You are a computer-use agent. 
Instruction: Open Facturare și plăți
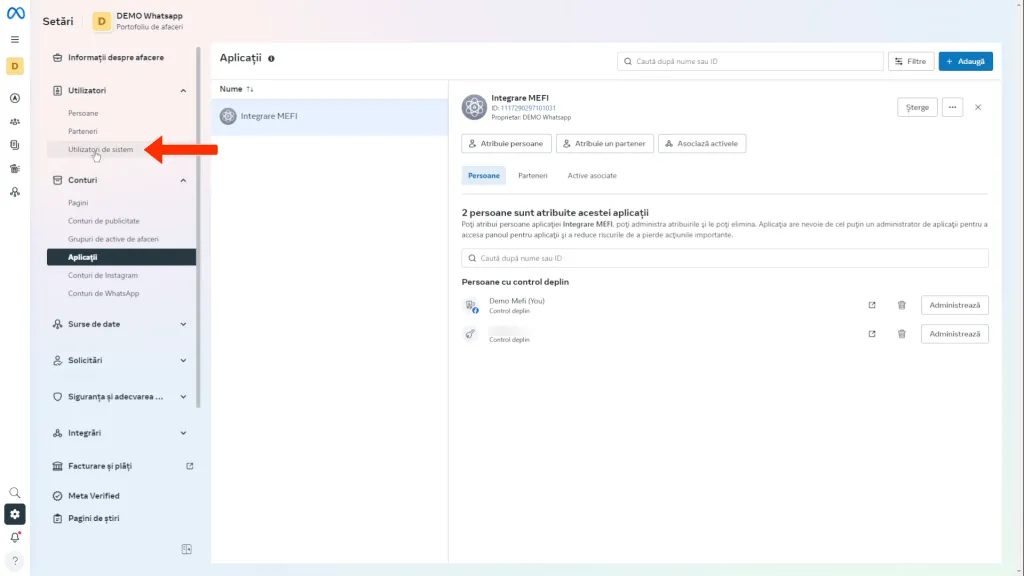(x=100, y=466)
